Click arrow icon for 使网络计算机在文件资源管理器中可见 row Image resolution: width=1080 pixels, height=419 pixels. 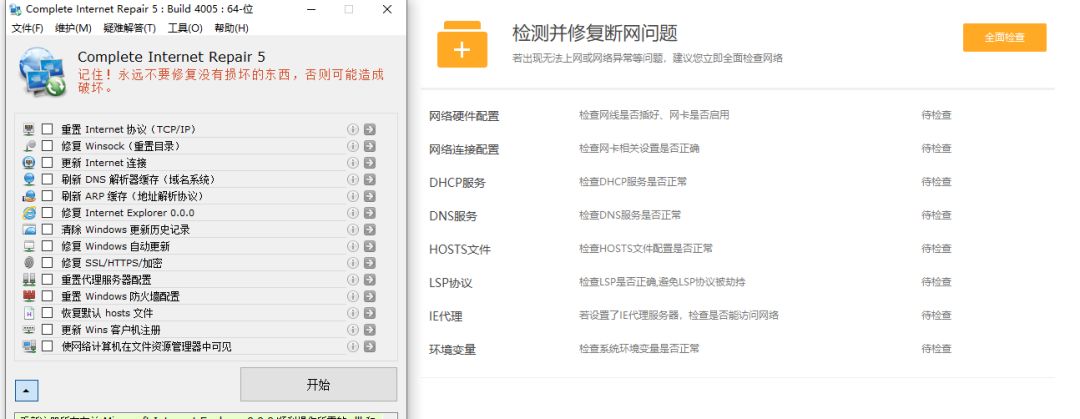(370, 347)
